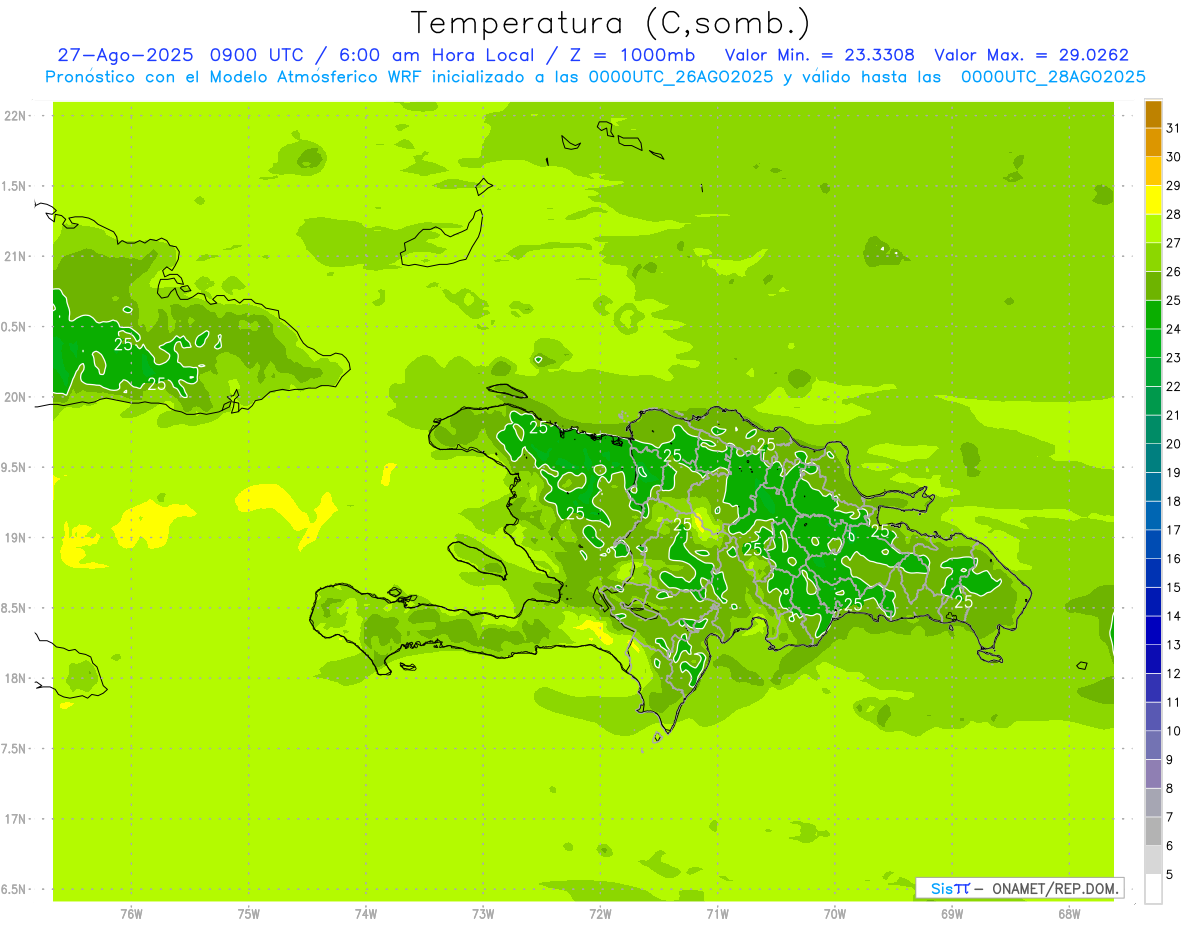Click "Valor Min. = 23.3308" text
1200x927 pixels.
point(819,55)
